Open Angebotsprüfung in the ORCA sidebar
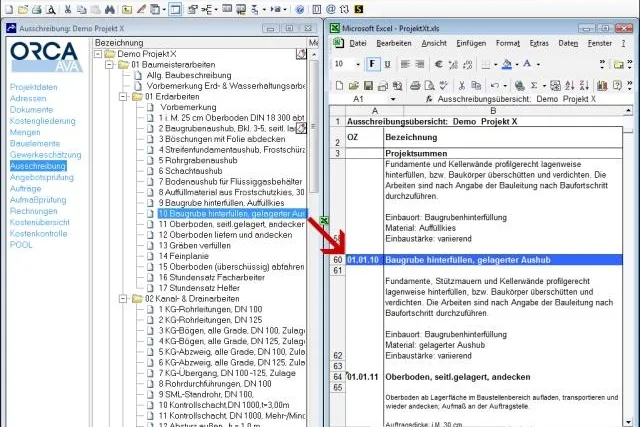640x427 pixels. click(x=42, y=178)
